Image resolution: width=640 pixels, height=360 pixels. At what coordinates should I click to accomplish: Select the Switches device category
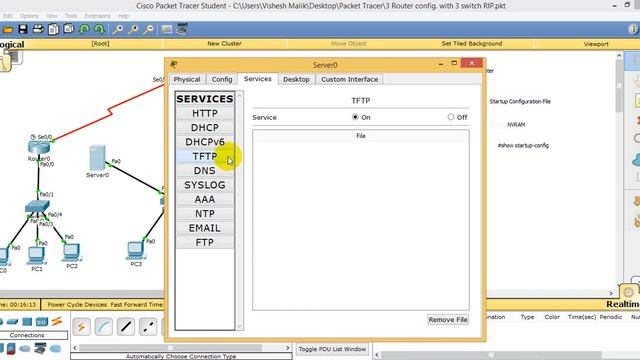12,322
